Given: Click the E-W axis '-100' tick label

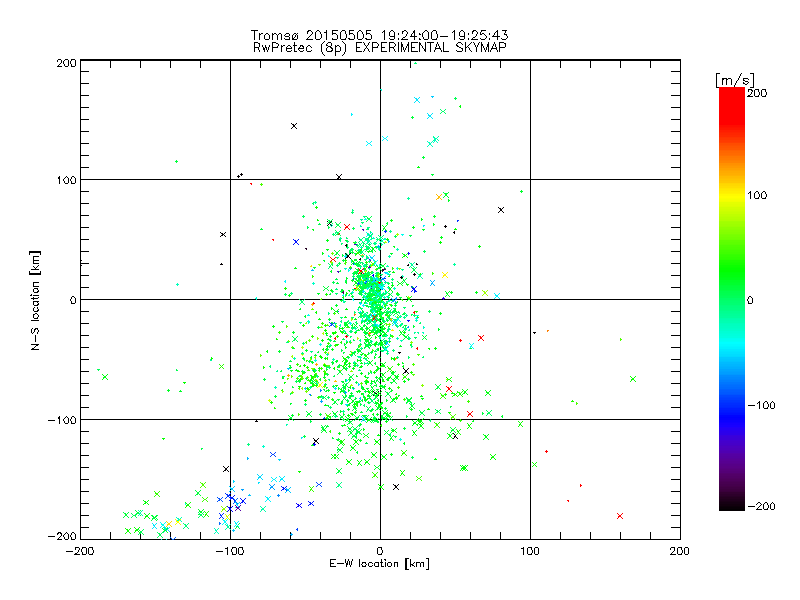Looking at the screenshot, I should tap(230, 551).
